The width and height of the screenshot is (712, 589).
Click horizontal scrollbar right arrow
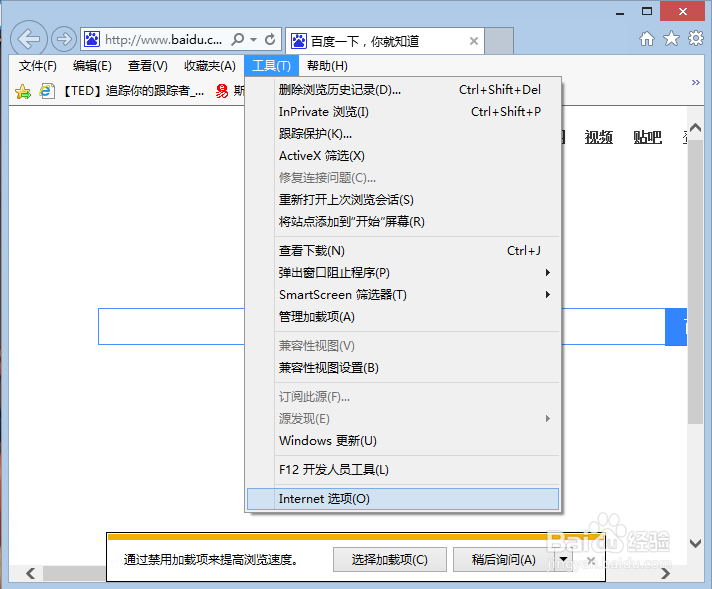(x=665, y=574)
